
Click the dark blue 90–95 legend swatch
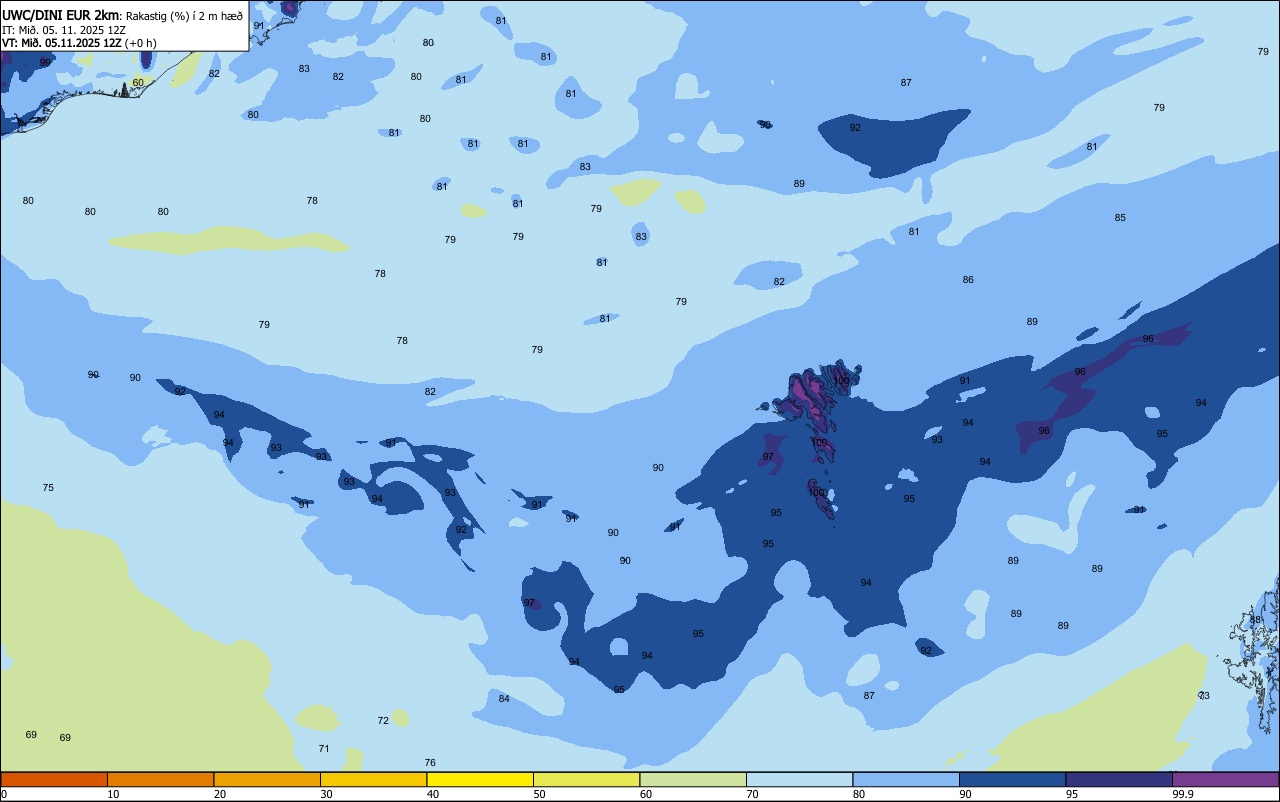point(1012,779)
